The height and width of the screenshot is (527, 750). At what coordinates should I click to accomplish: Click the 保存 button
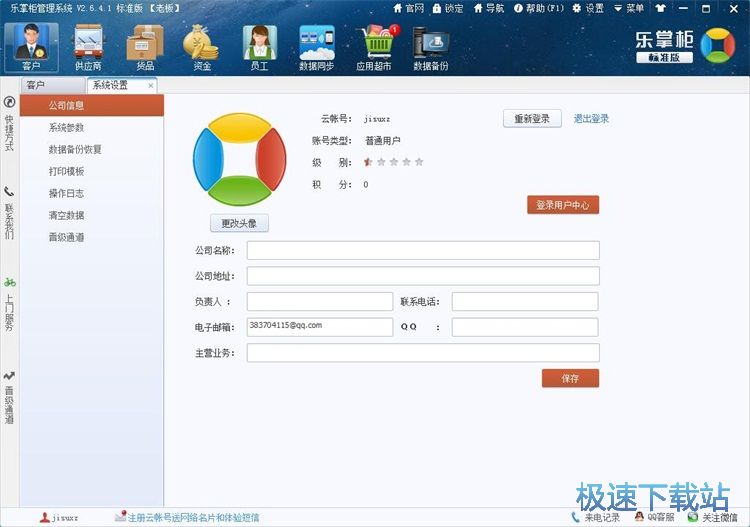click(570, 378)
